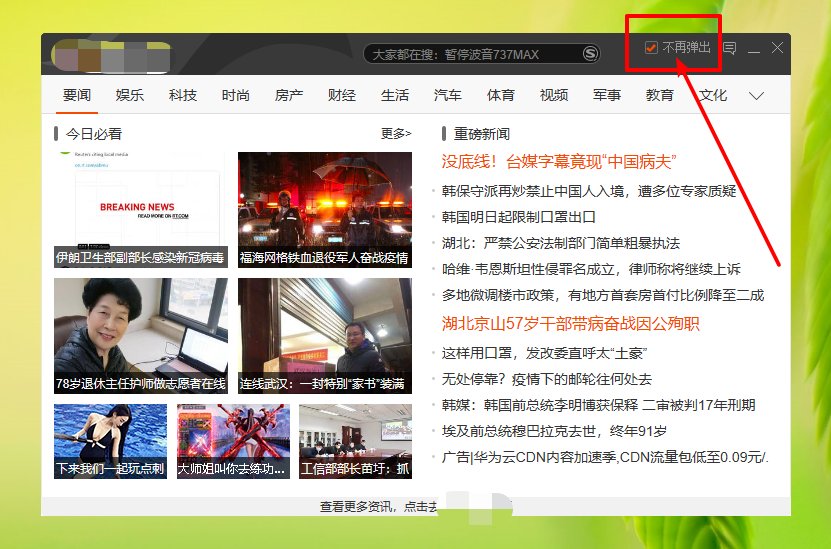Click the Sogou search icon in search box
831x549 pixels.
(590, 53)
